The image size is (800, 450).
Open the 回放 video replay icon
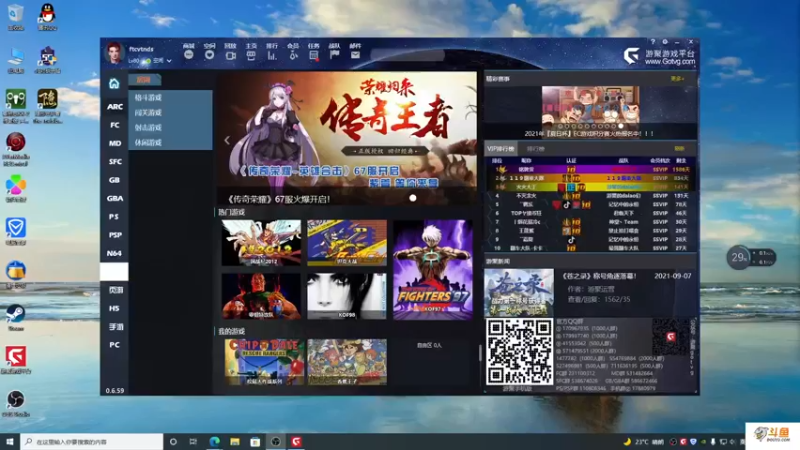click(x=230, y=55)
